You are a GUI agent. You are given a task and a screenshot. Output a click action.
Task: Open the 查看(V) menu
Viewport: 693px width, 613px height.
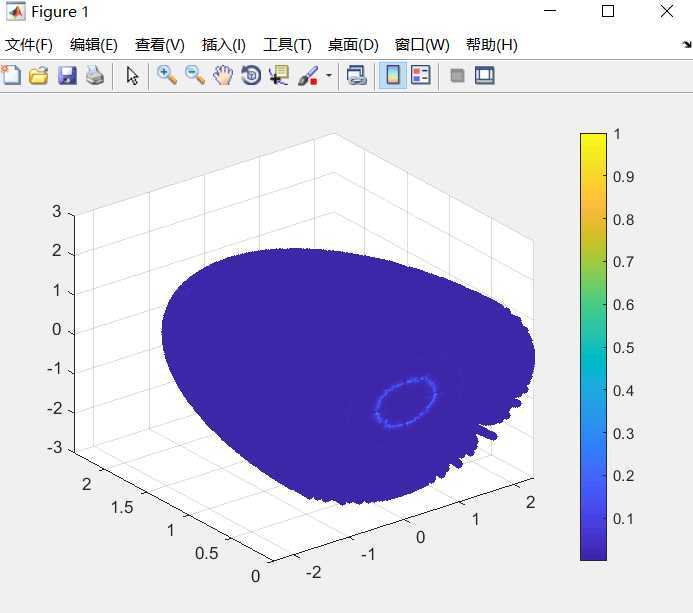click(x=160, y=45)
